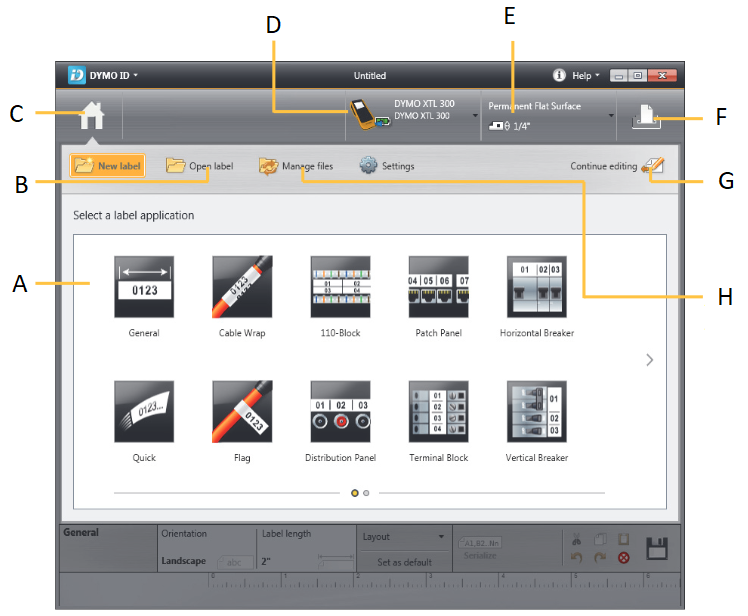The image size is (748, 616).
Task: Click the Paste clipboard icon
Action: click(x=623, y=539)
